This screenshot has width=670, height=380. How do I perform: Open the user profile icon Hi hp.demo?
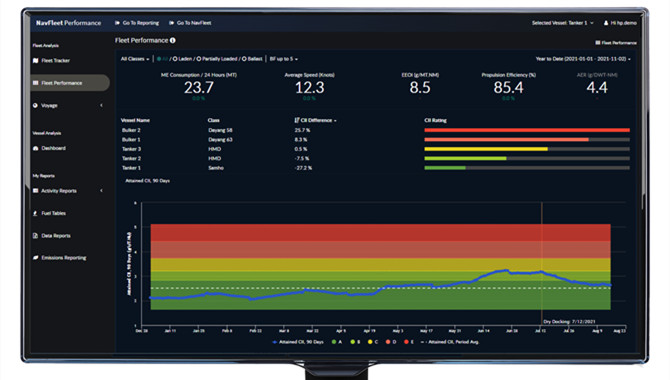[606, 23]
